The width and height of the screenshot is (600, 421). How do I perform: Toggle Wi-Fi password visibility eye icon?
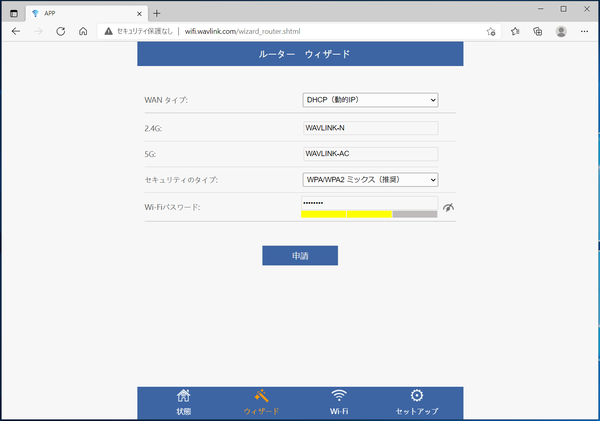(x=448, y=207)
